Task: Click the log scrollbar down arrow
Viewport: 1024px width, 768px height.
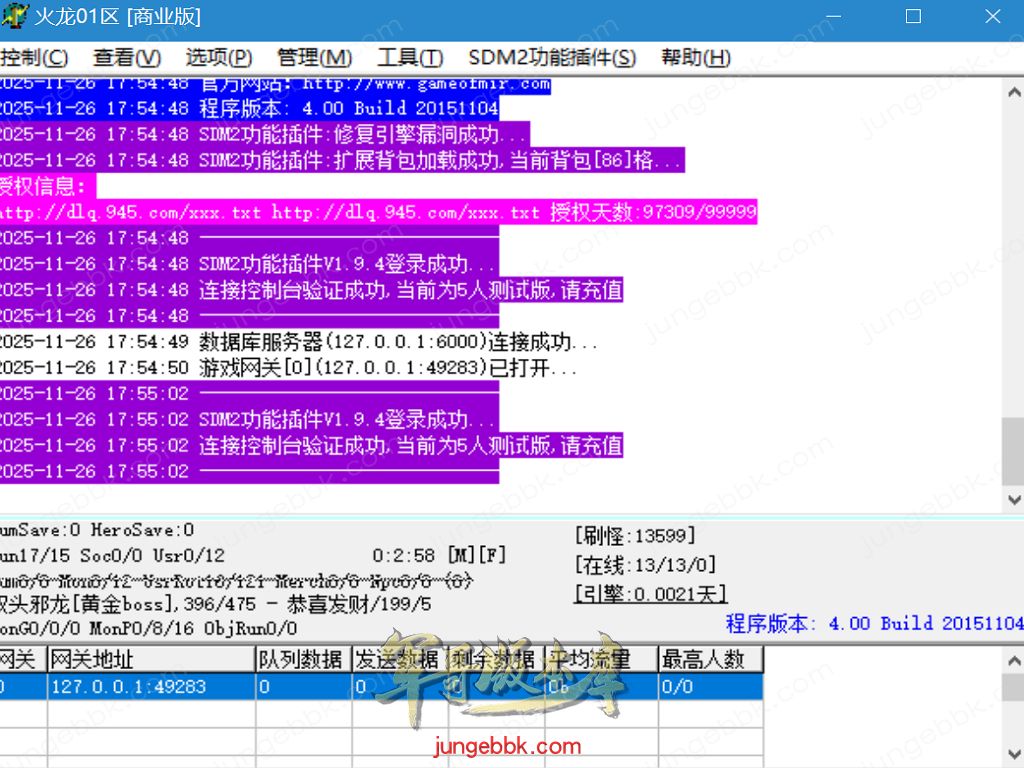Action: click(1012, 499)
